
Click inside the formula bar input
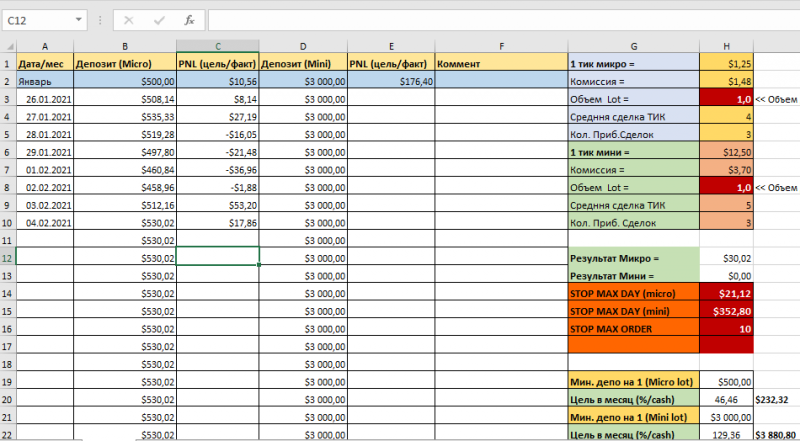click(504, 20)
